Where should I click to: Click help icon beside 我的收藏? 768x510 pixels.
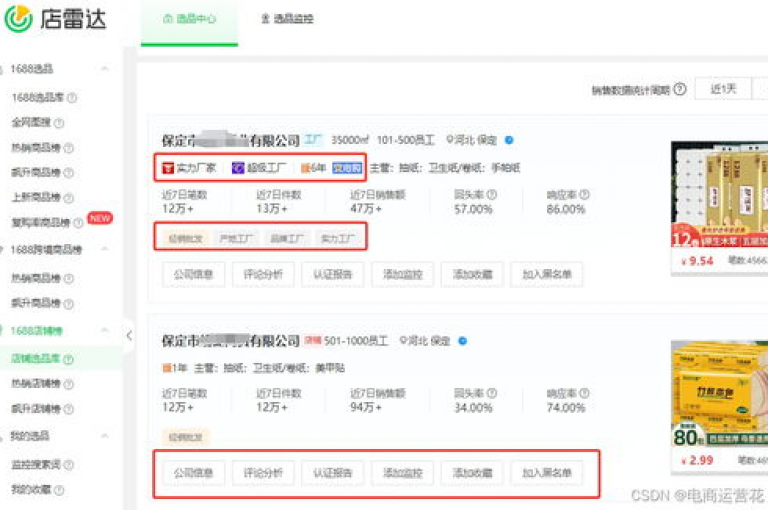[59, 490]
